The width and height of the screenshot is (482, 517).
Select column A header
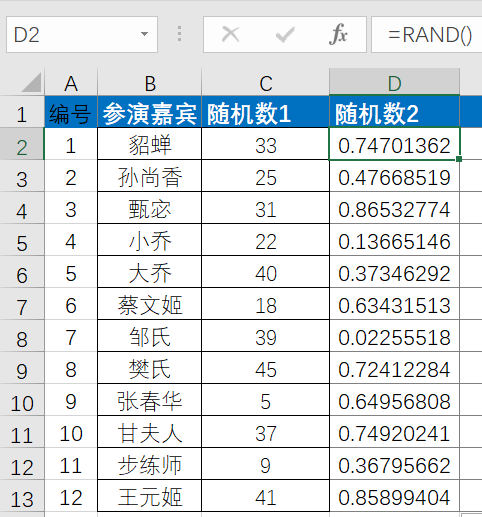[x=71, y=82]
